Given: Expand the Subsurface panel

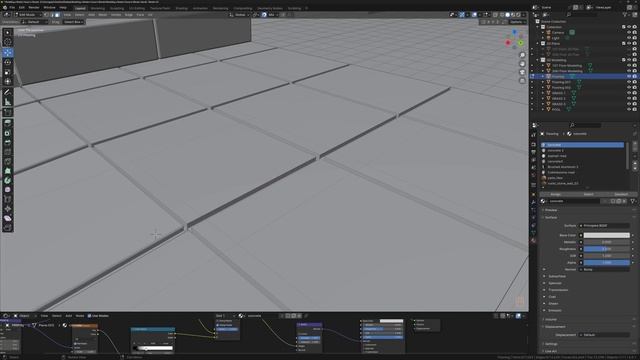Looking at the screenshot, I should click(557, 276).
